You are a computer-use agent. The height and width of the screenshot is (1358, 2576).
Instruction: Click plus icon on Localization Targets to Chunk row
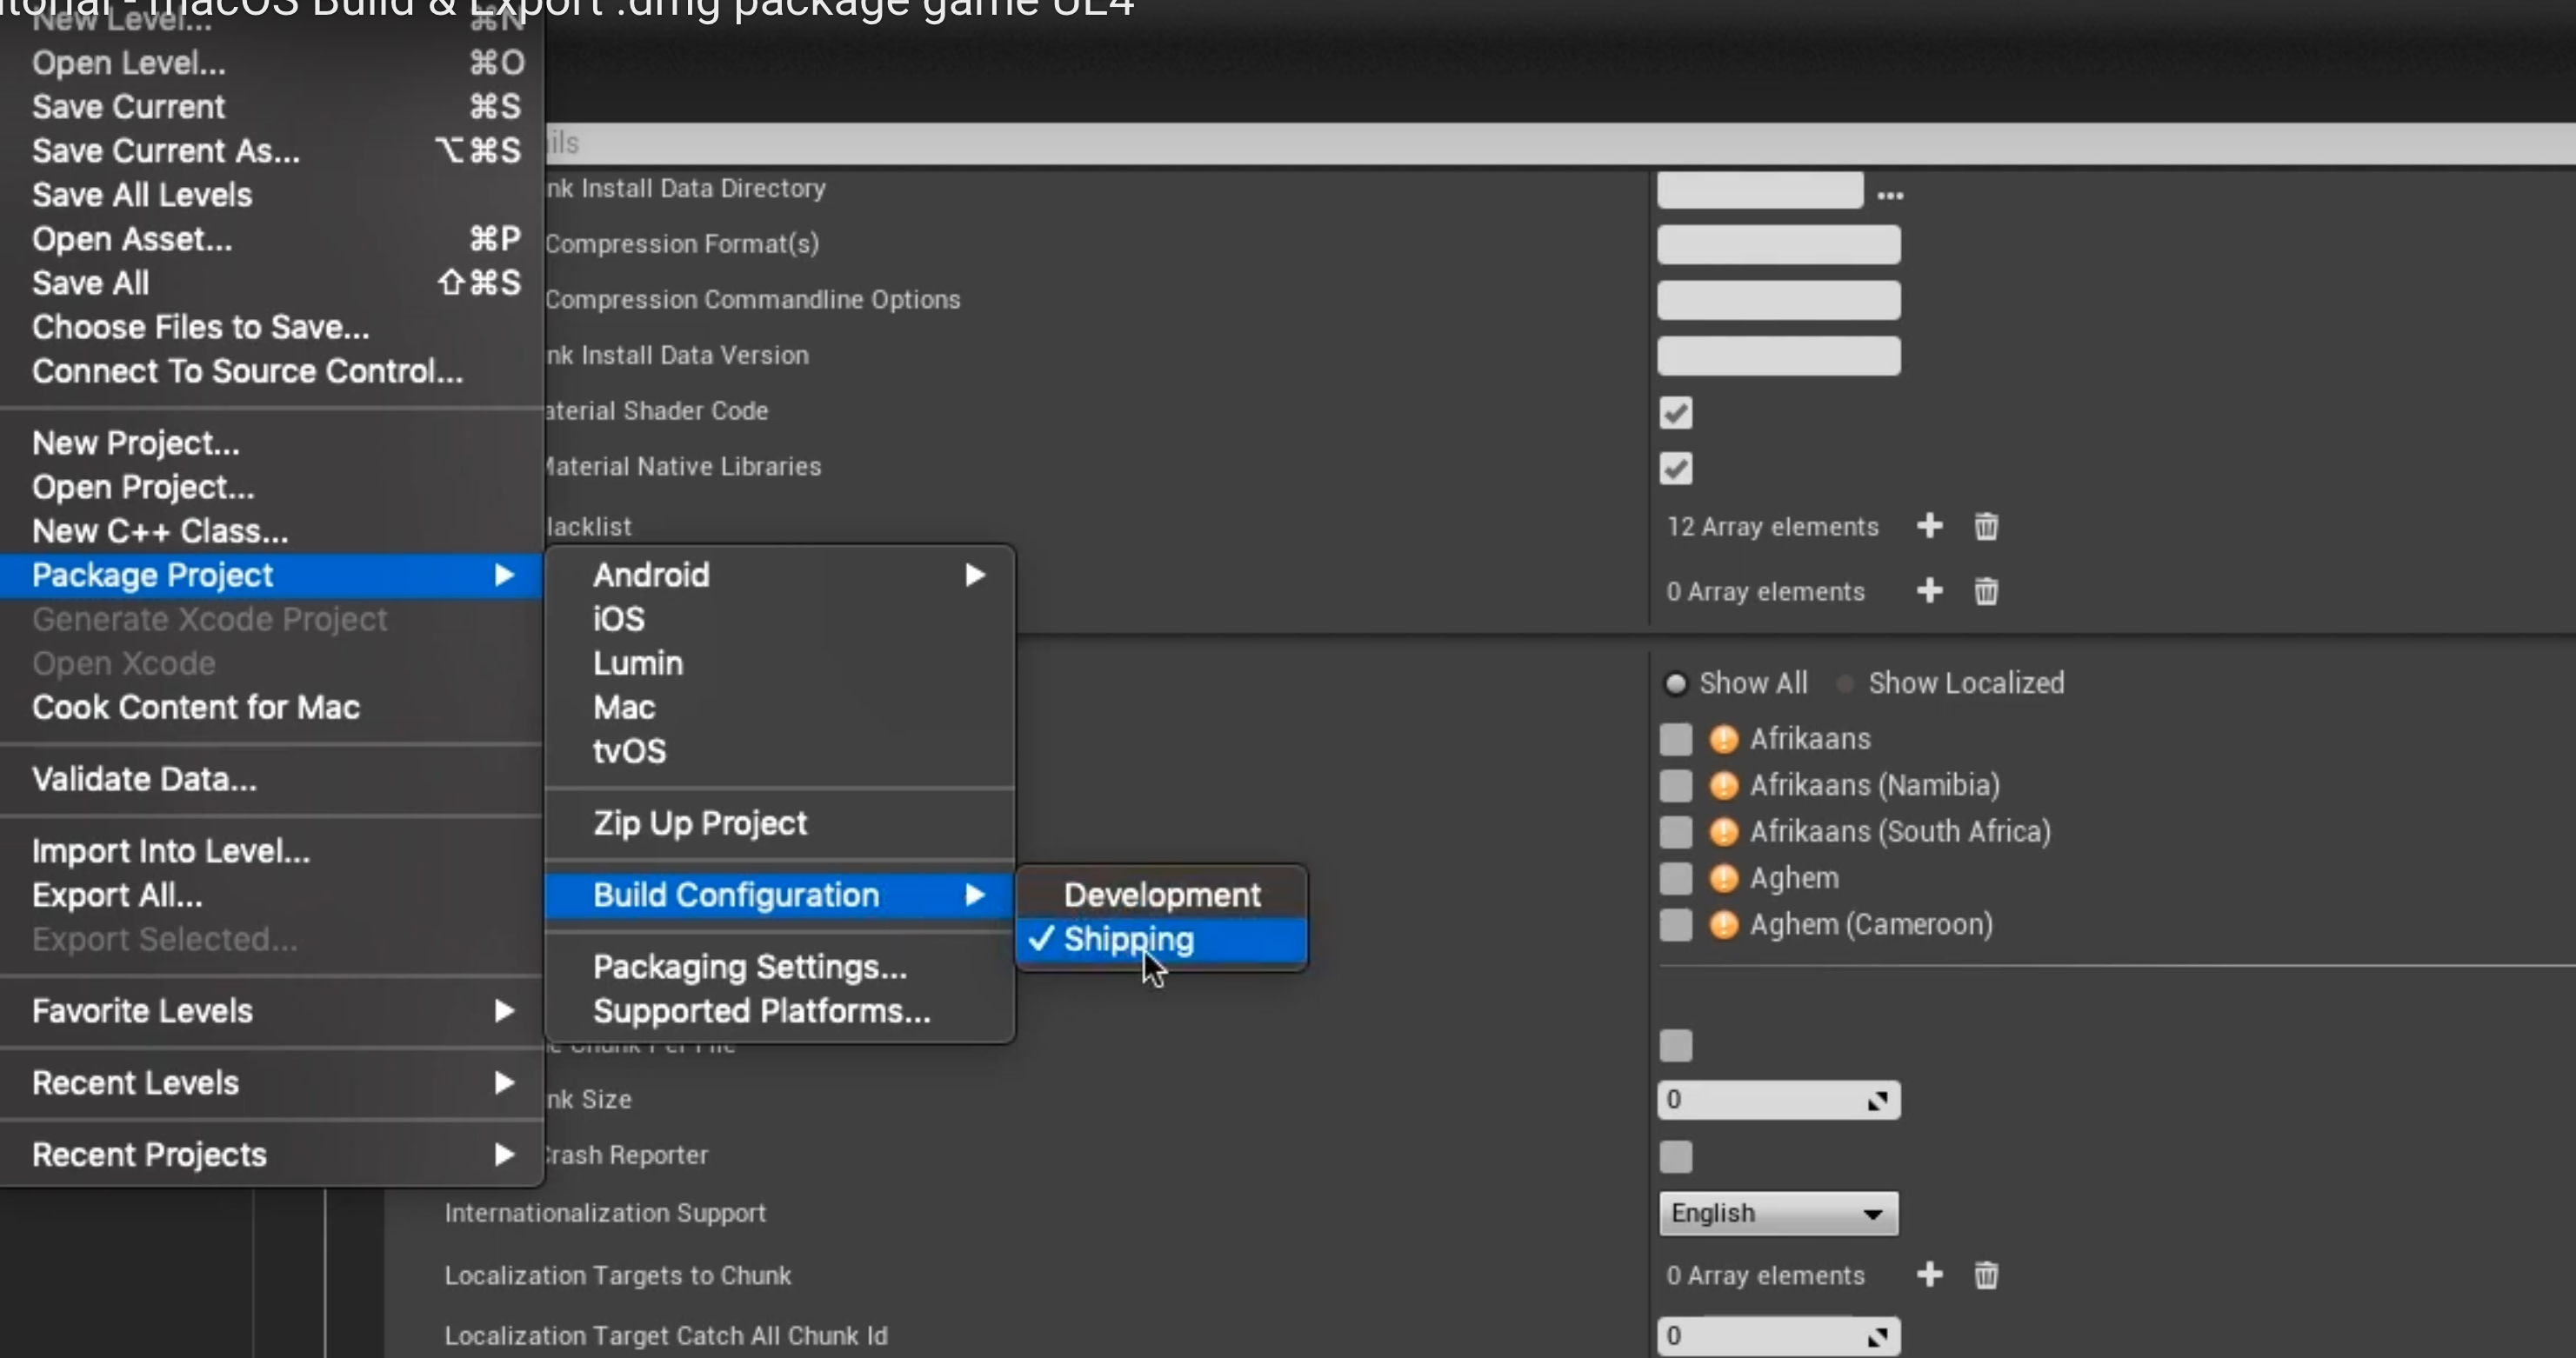coord(1929,1274)
